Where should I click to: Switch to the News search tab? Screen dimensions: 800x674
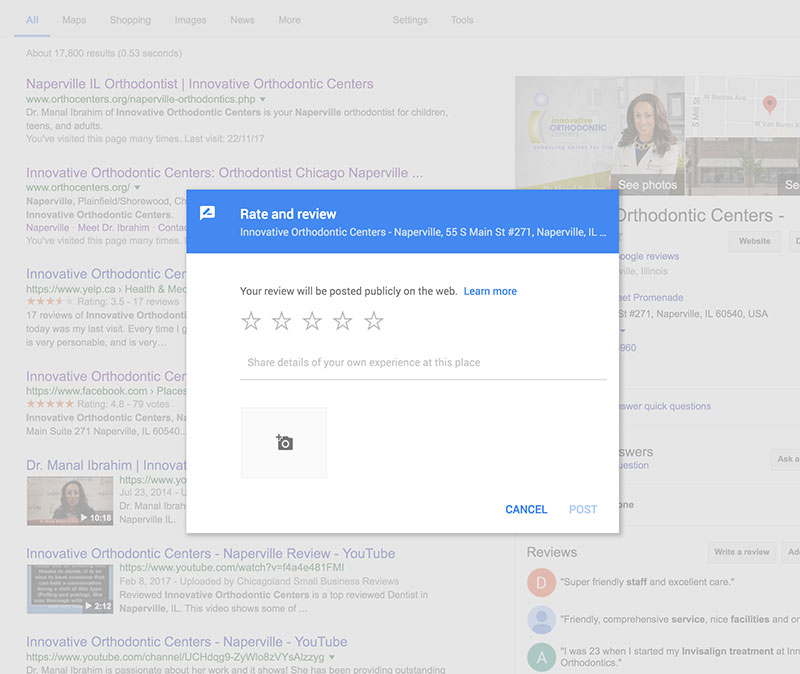(x=242, y=20)
